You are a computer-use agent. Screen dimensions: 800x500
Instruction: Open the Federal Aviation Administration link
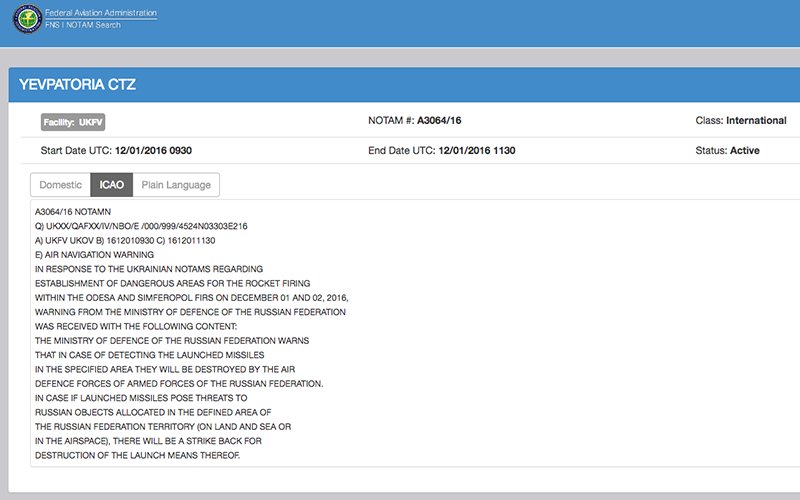coord(101,13)
